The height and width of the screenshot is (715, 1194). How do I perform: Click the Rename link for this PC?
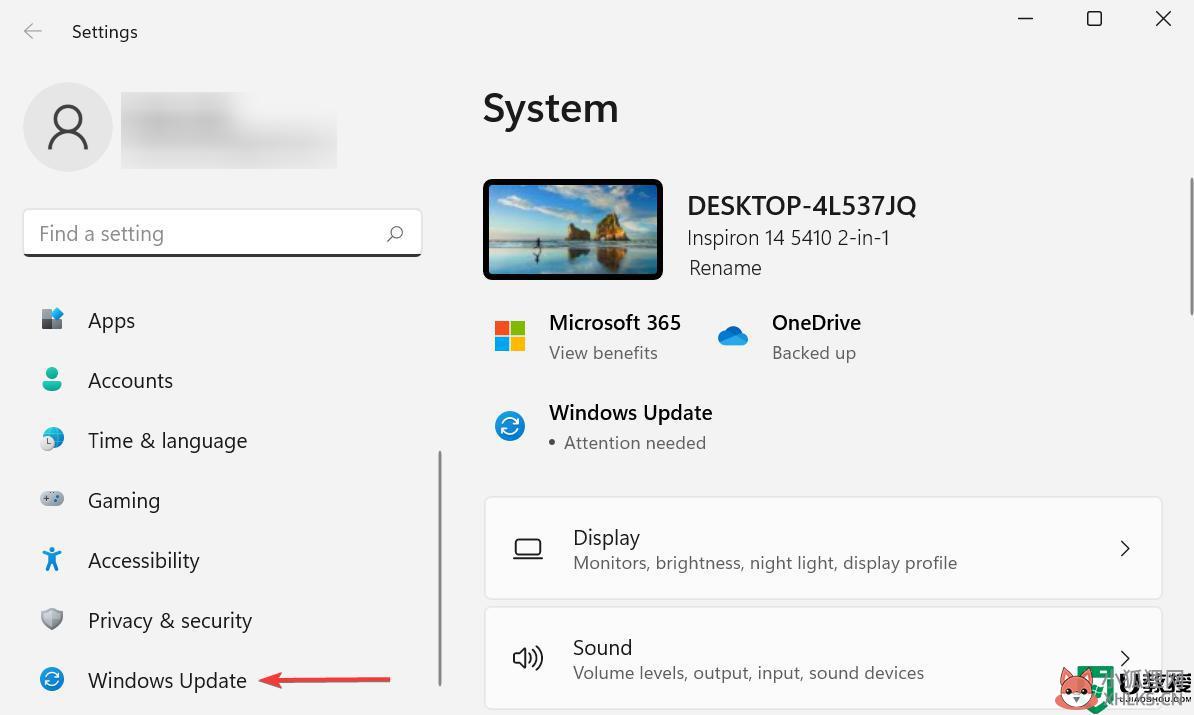point(725,268)
